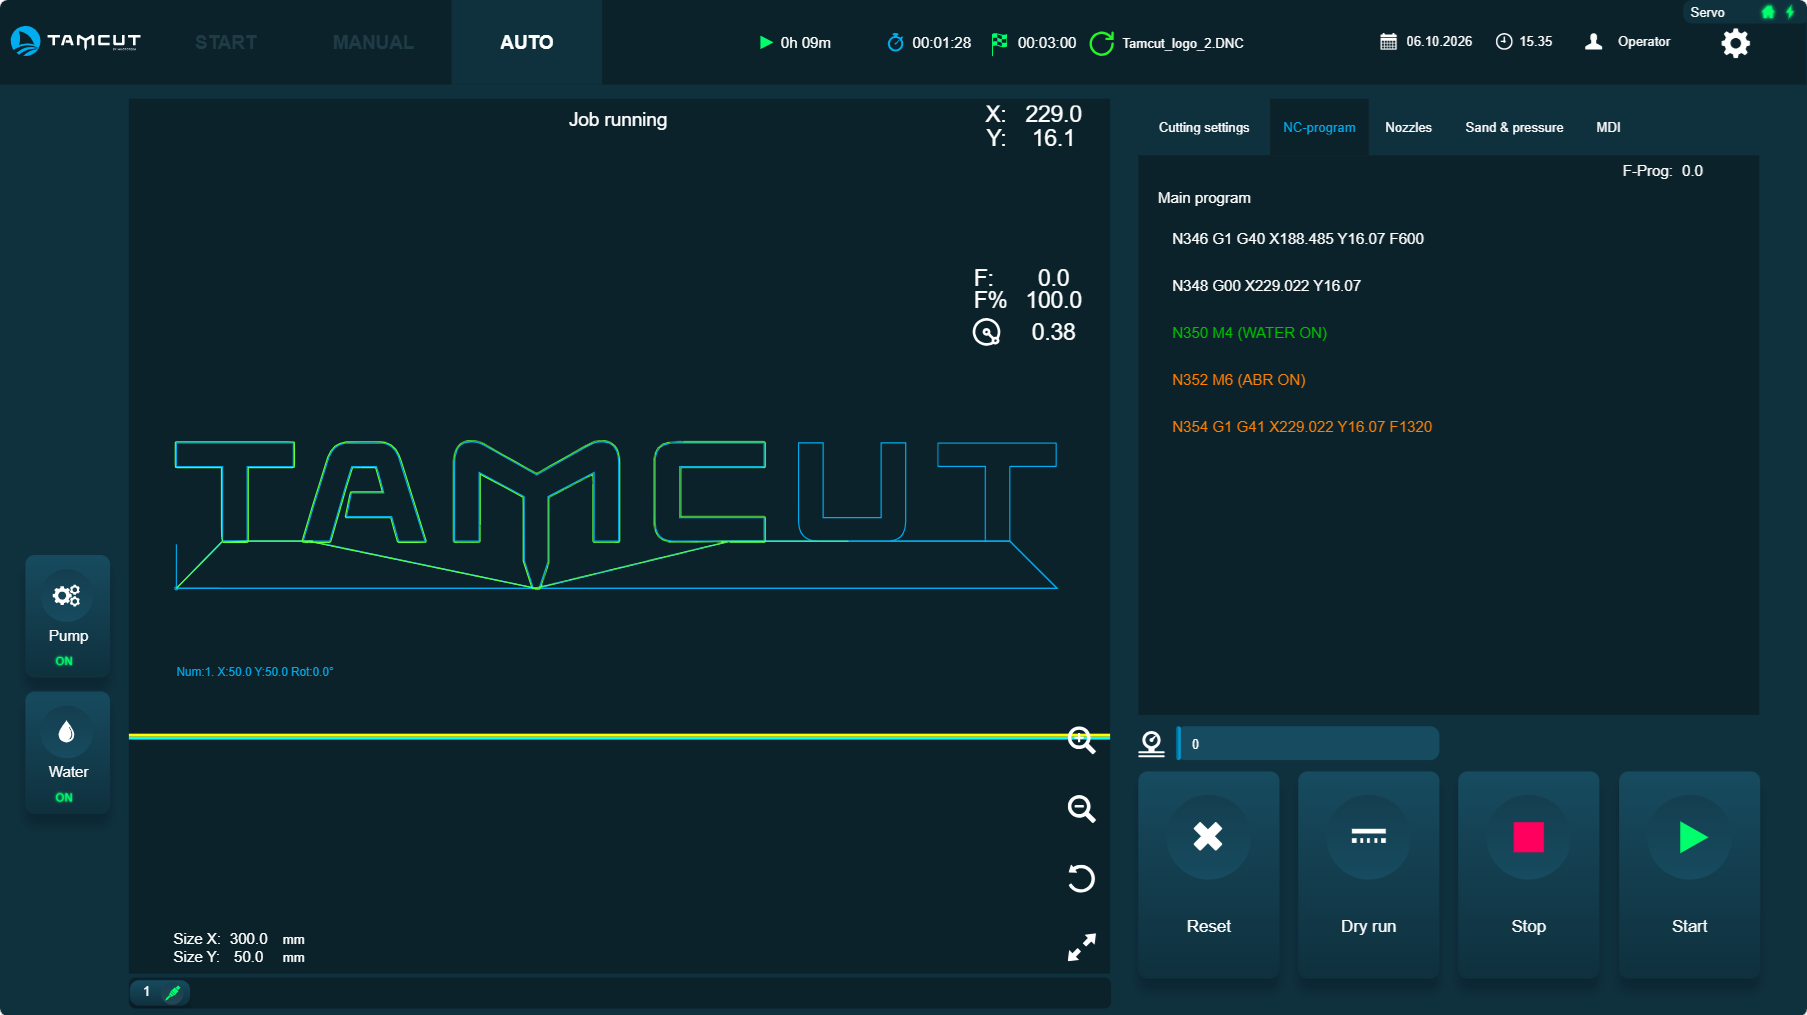Zoom out of the cutting preview
The height and width of the screenshot is (1015, 1807).
(x=1081, y=809)
